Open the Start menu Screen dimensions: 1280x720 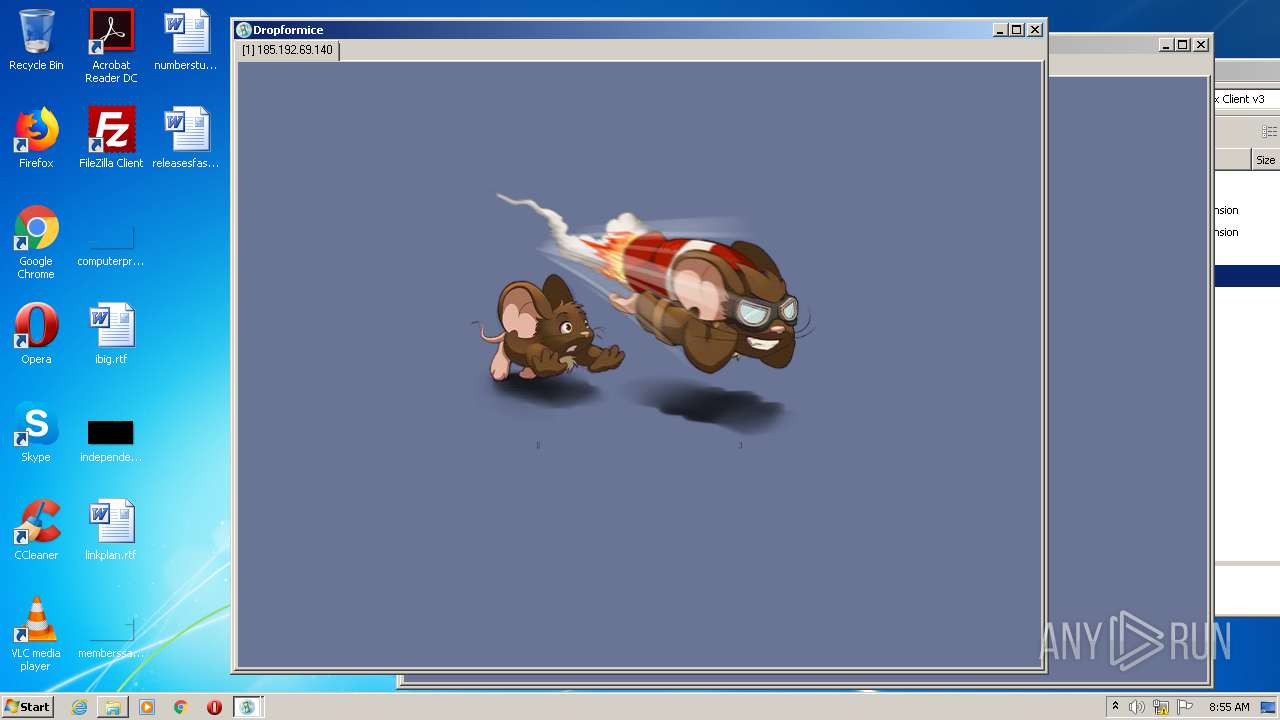point(28,707)
